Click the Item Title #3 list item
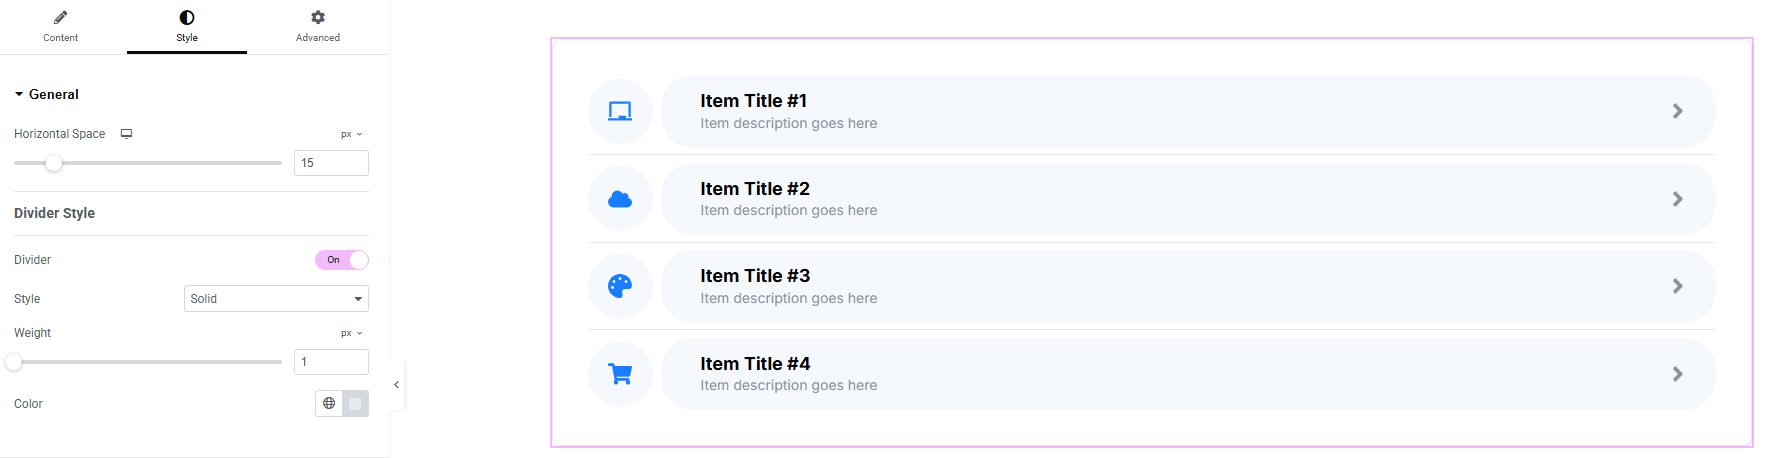The width and height of the screenshot is (1767, 458). point(1187,286)
